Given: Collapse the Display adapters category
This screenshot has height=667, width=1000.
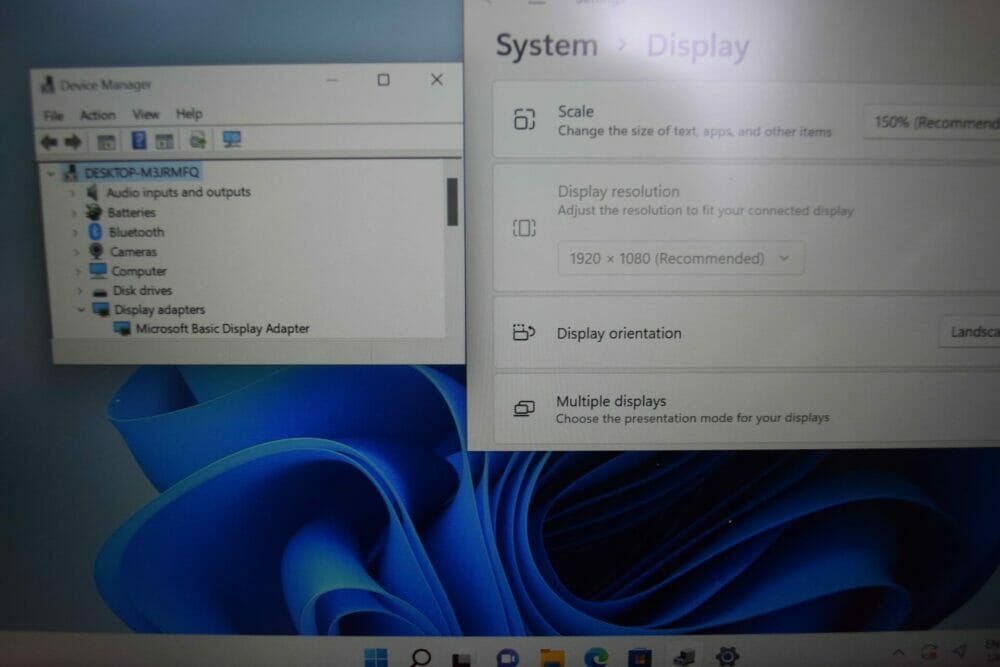Looking at the screenshot, I should pos(81,310).
